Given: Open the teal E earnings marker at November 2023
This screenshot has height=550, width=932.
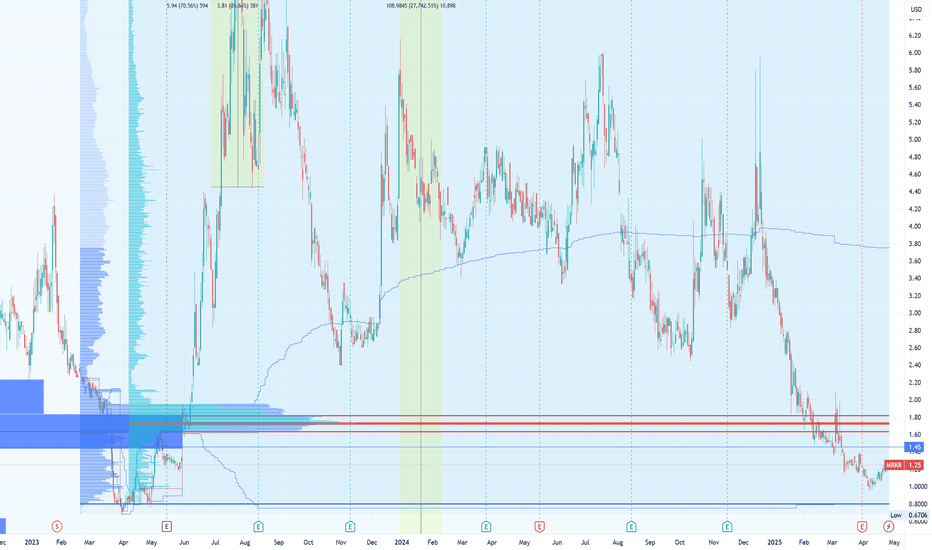Looking at the screenshot, I should 350,526.
